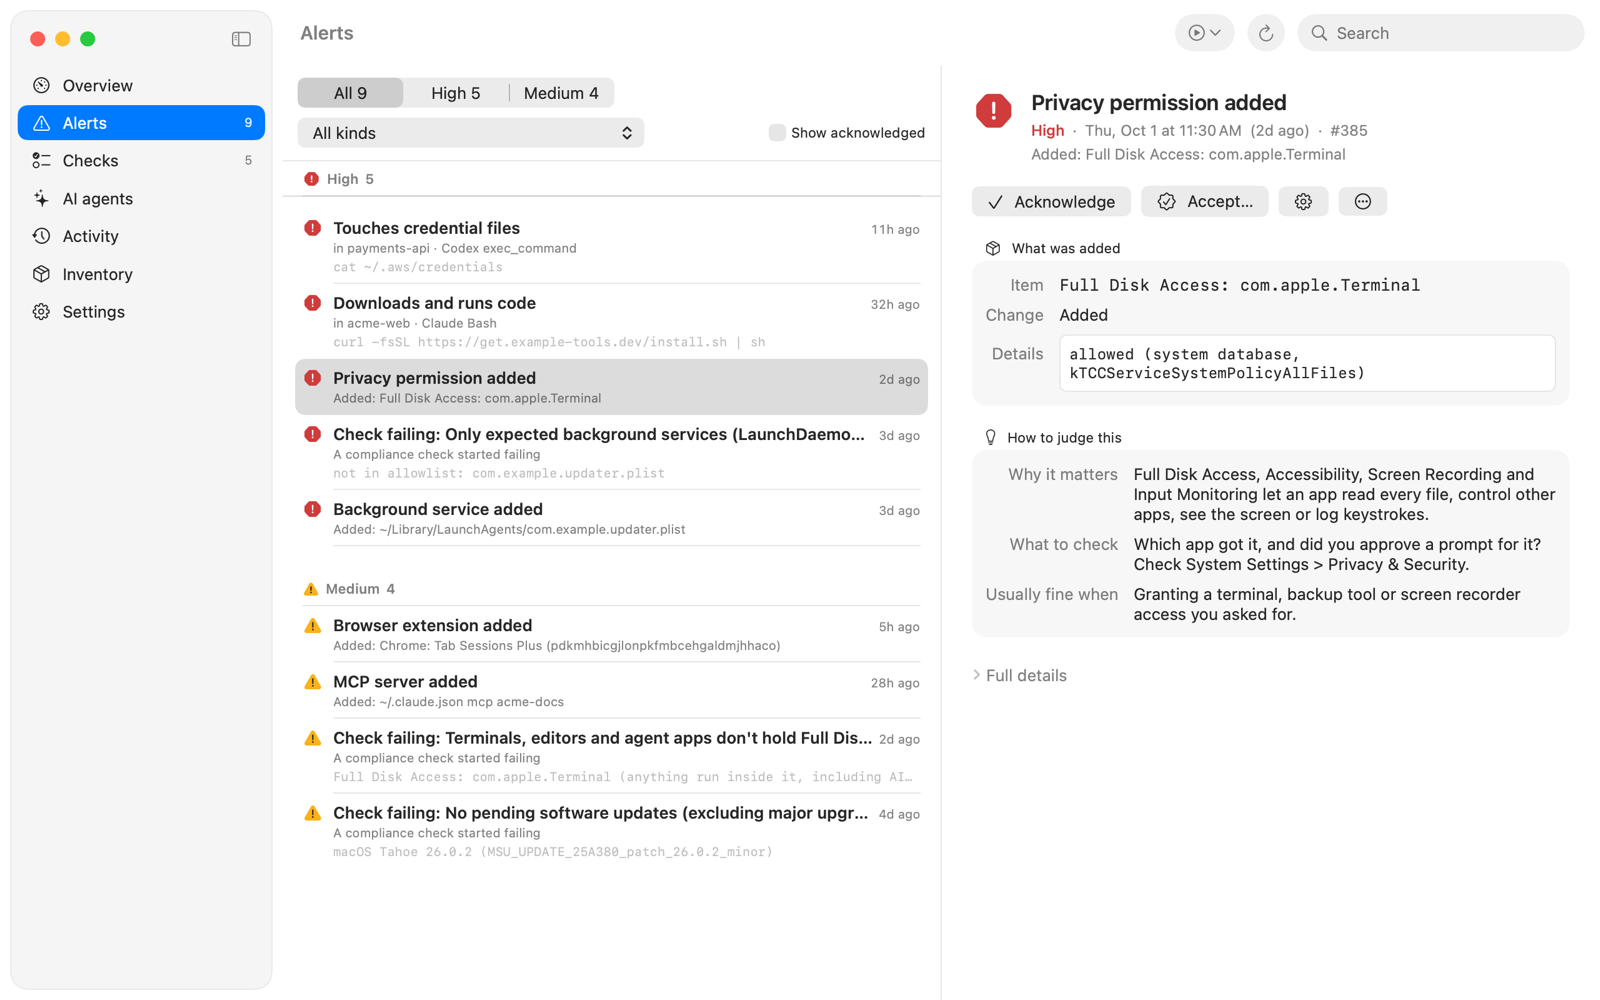Select Privacy permission added alert row

[x=611, y=387]
